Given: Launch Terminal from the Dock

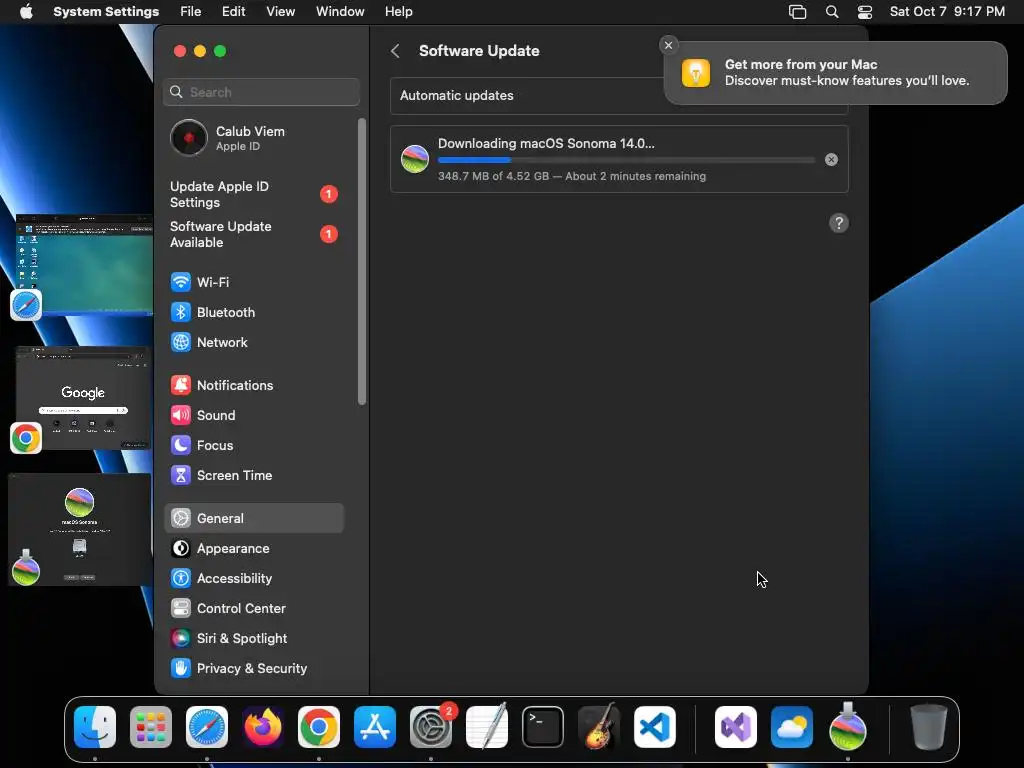Looking at the screenshot, I should tap(543, 727).
